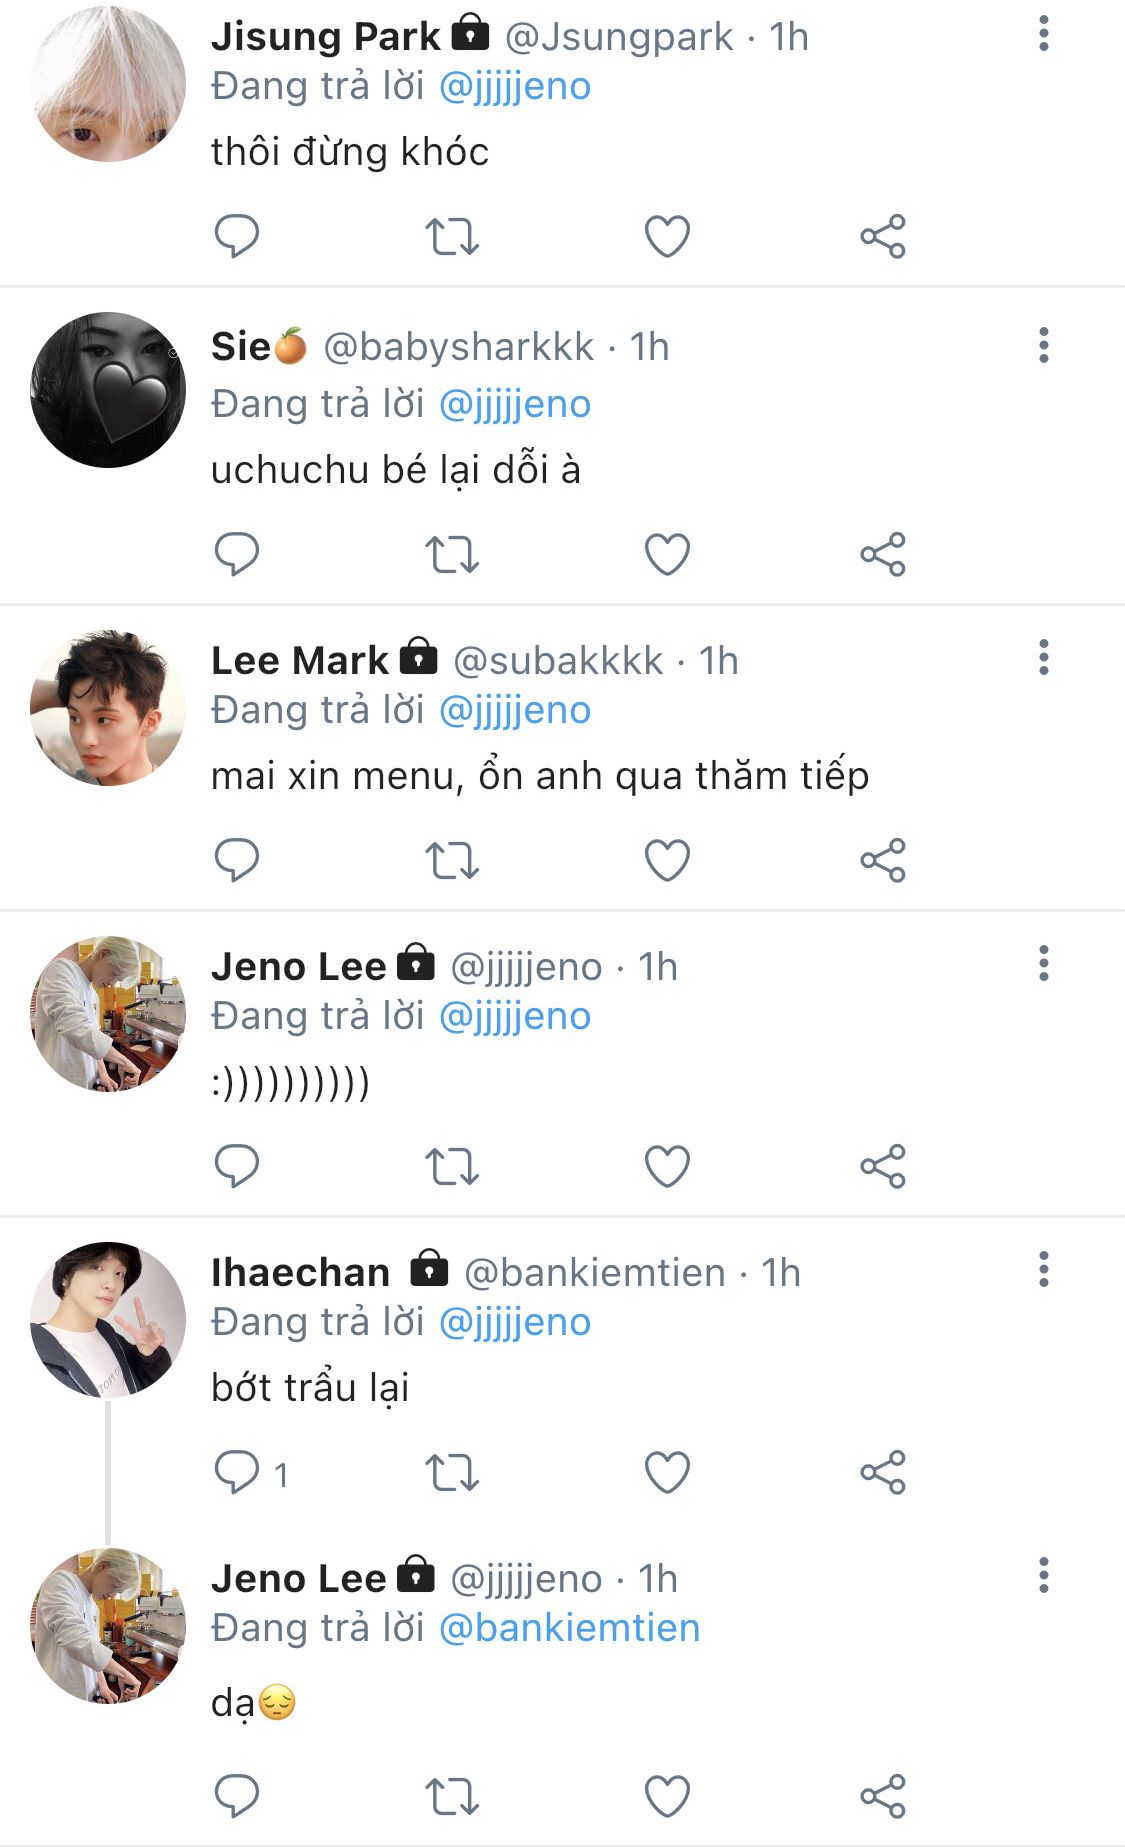Reply to Lee Mark's tweet
Screen dimensions: 1125x1847
click(237, 861)
